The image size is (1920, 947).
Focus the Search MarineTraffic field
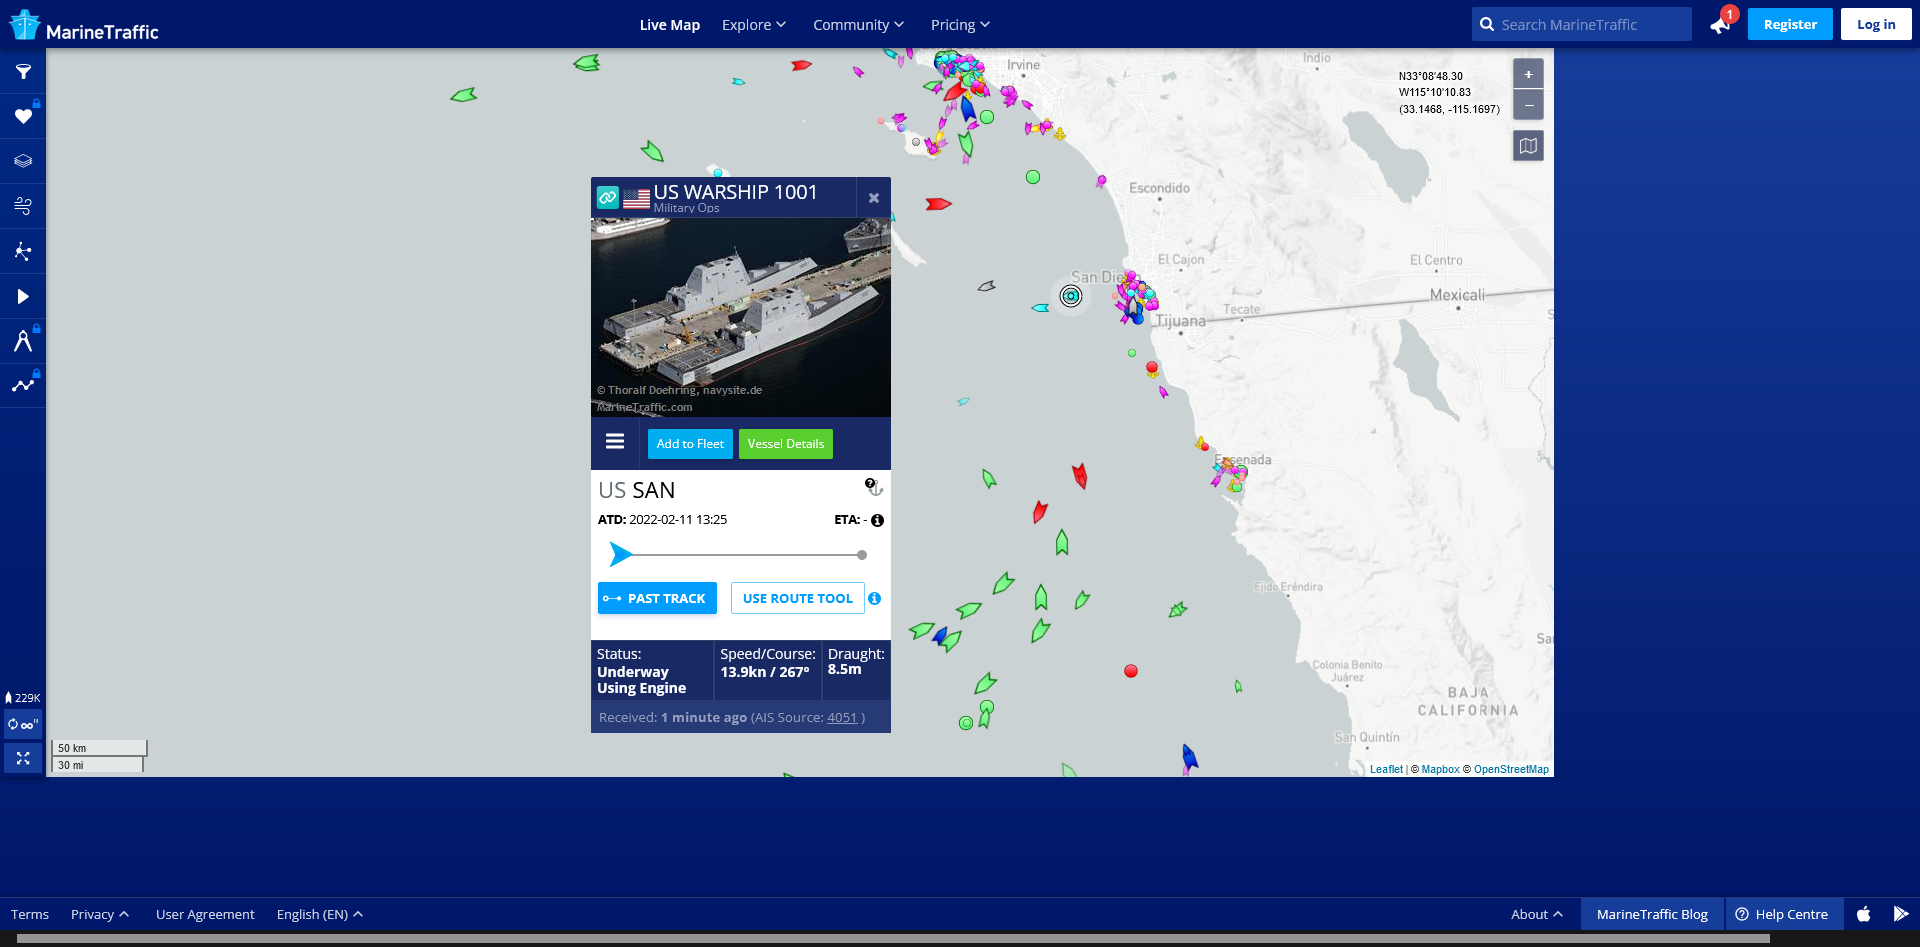click(1582, 24)
